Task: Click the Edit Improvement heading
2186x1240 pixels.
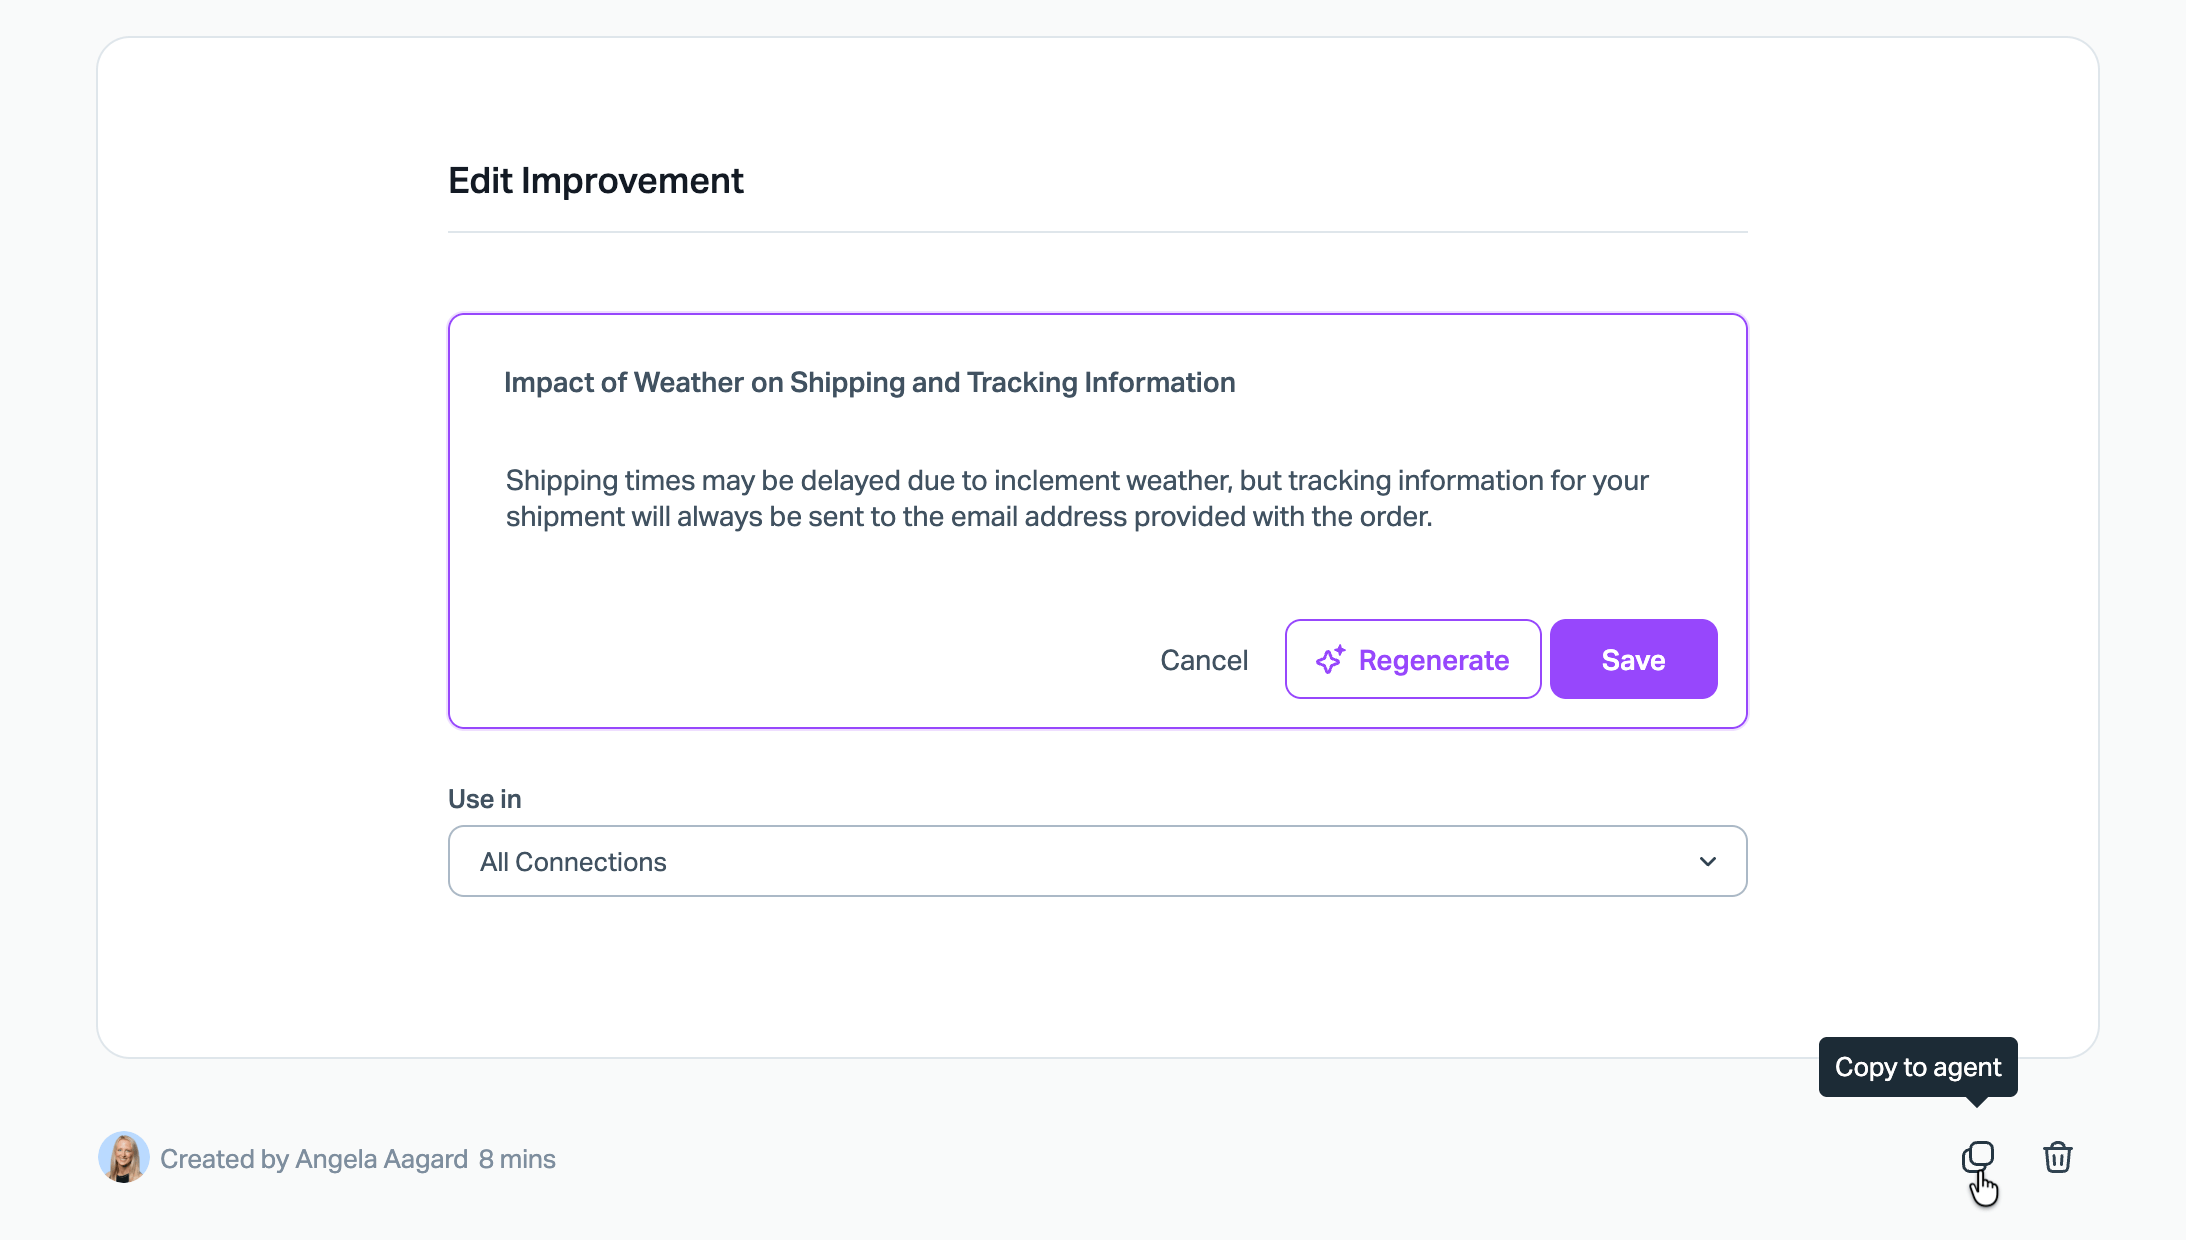Action: pos(595,181)
